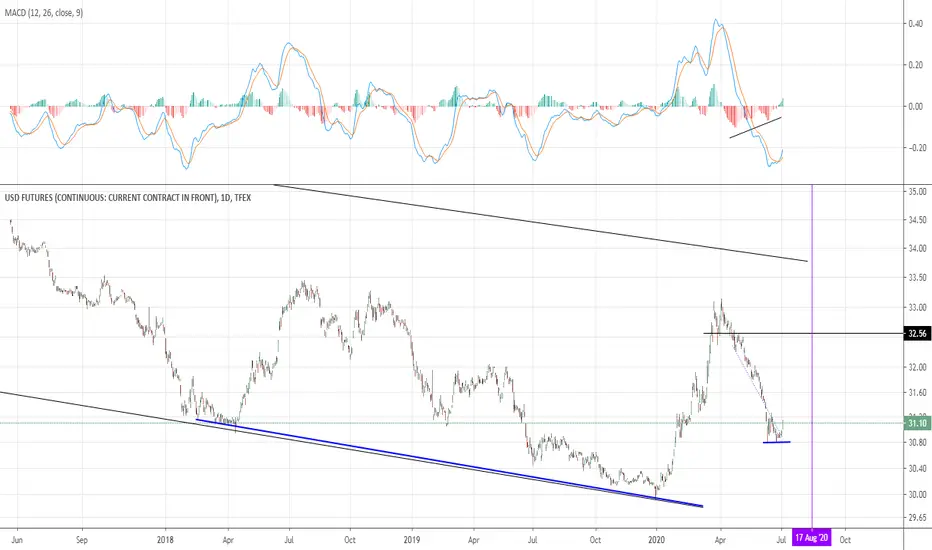
Task: Click the 30.00 price axis value
Action: tap(917, 495)
